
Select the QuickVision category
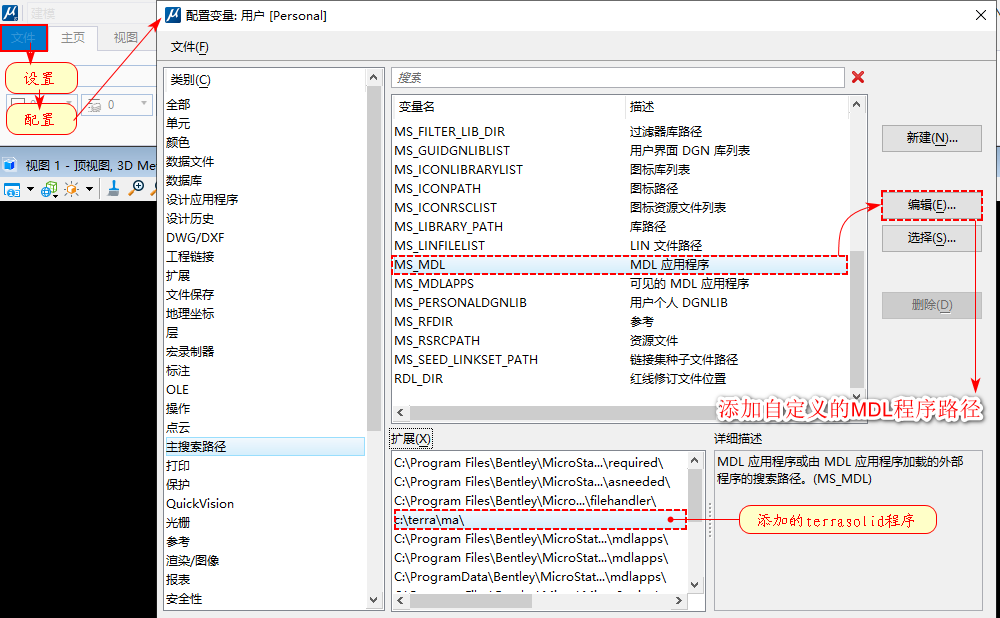(200, 504)
